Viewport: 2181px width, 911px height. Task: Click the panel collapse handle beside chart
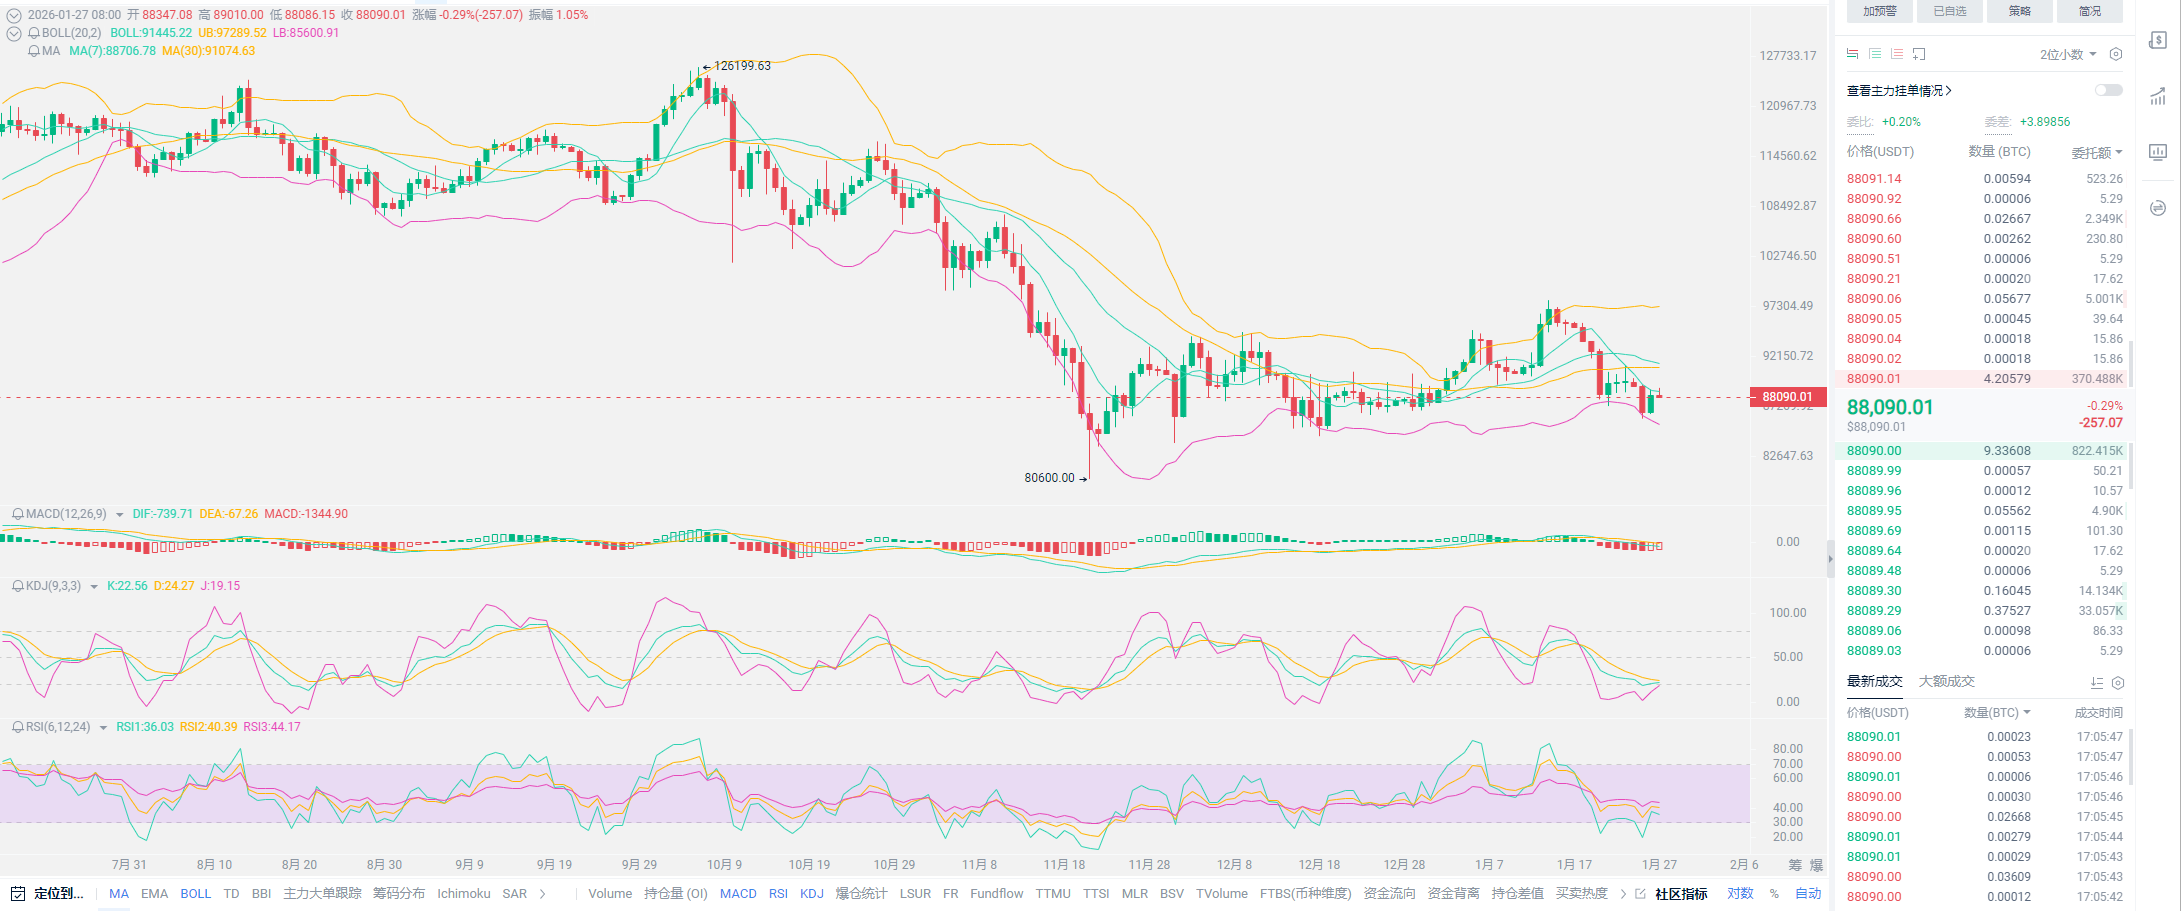click(x=1830, y=559)
